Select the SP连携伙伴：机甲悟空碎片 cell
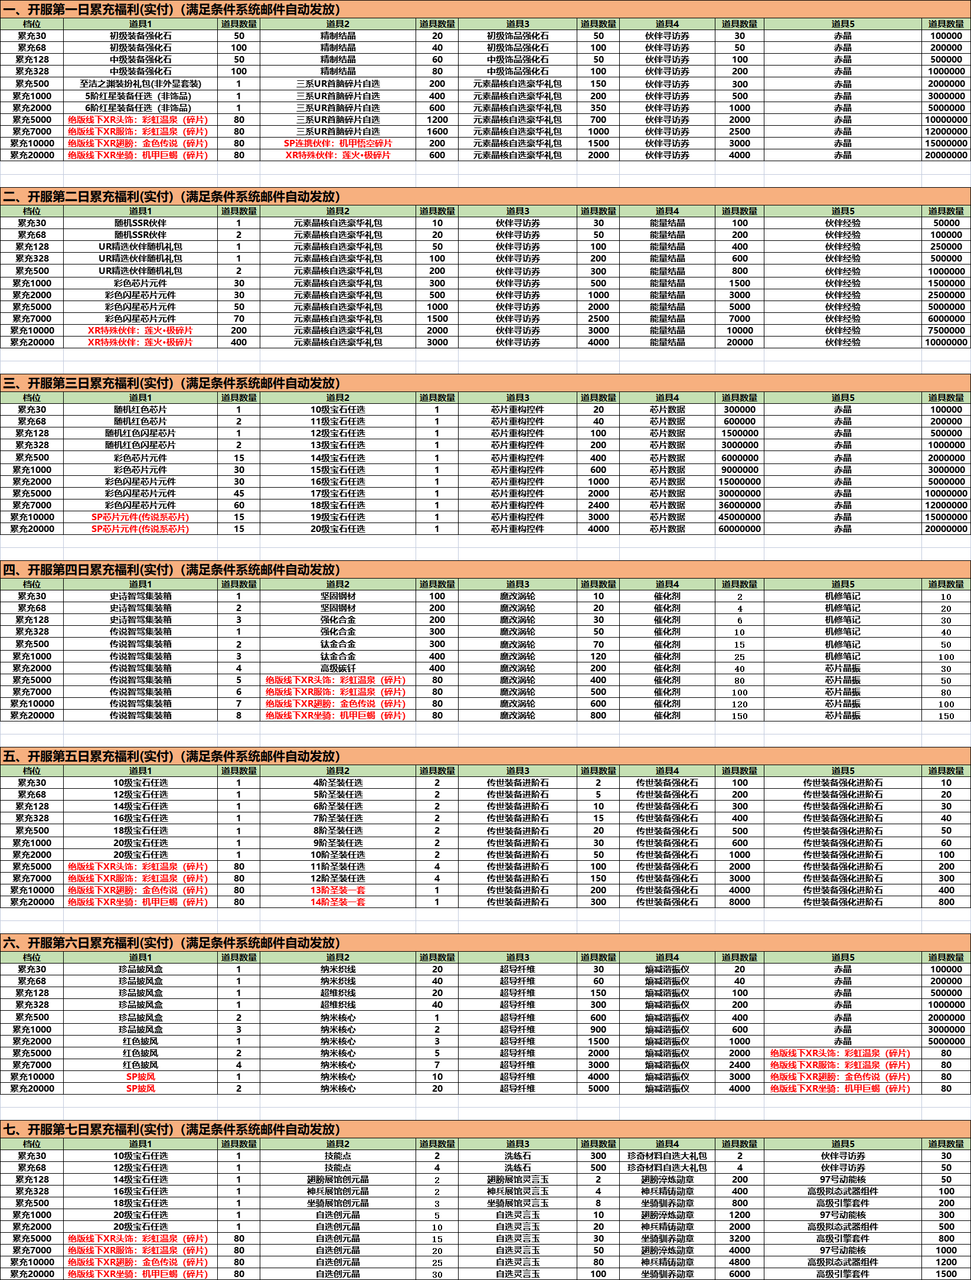The image size is (971, 1280). point(337,143)
